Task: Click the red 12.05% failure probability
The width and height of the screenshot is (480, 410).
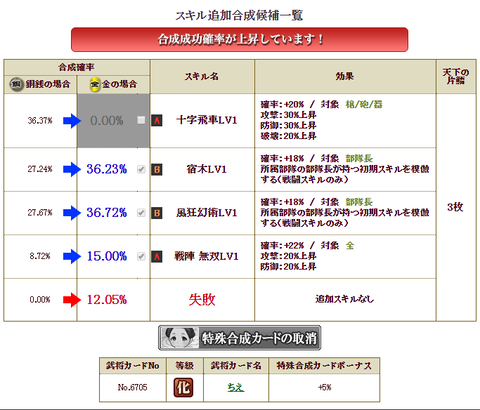Action: click(x=107, y=299)
